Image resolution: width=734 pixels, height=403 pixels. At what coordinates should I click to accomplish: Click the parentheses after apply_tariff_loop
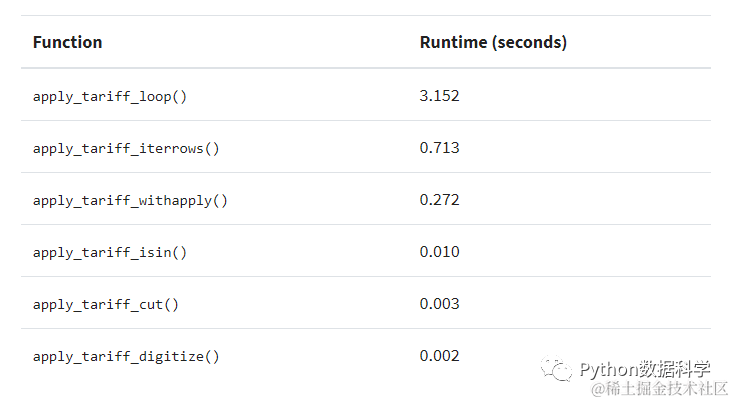[180, 97]
